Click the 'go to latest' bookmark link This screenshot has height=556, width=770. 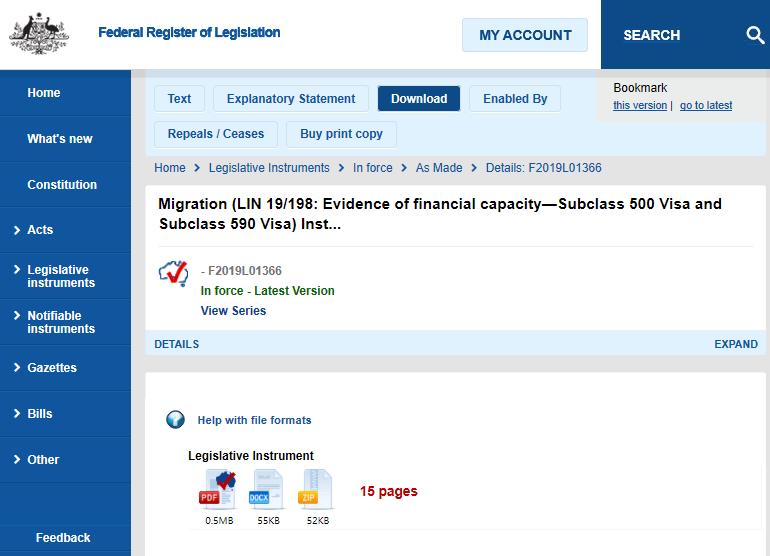click(x=706, y=106)
